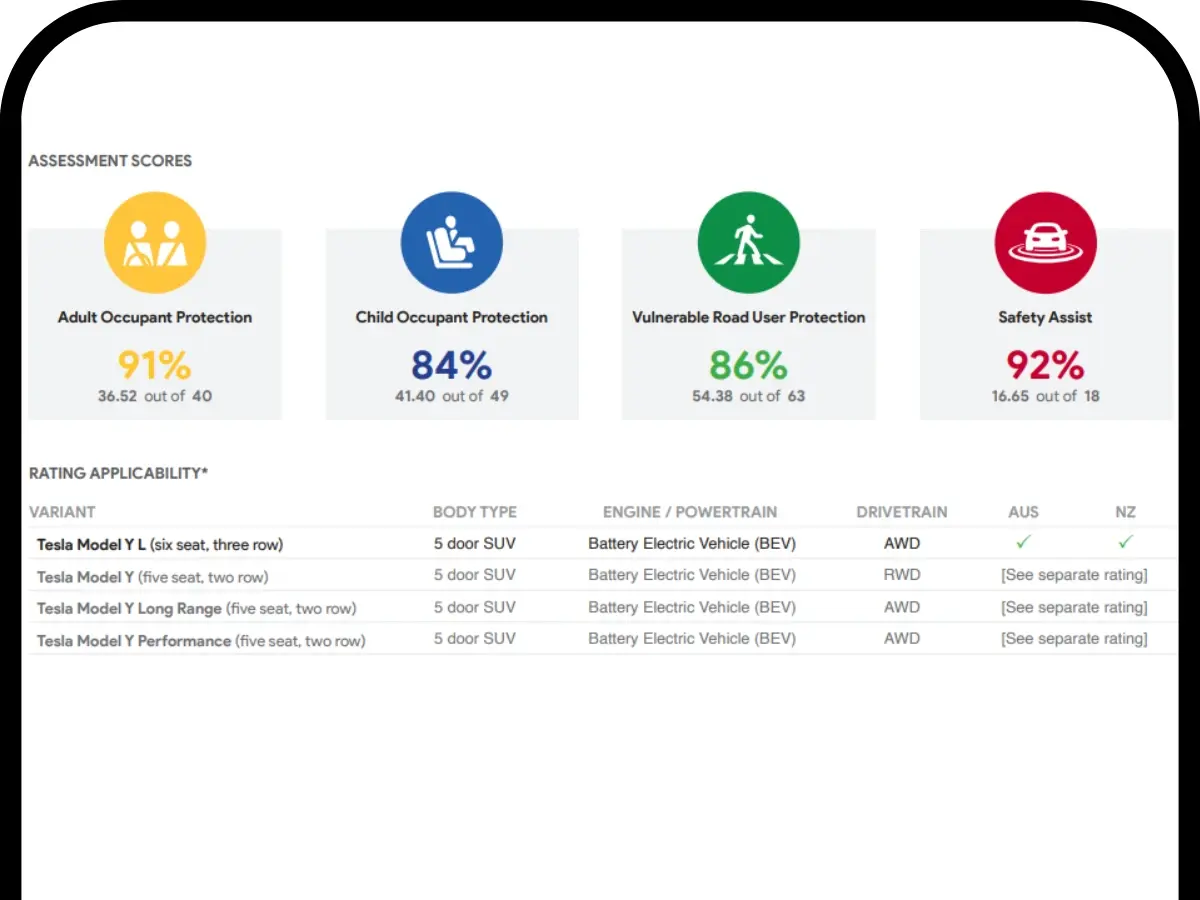Click the VARIANT column header
1200x900 pixels.
coord(62,512)
